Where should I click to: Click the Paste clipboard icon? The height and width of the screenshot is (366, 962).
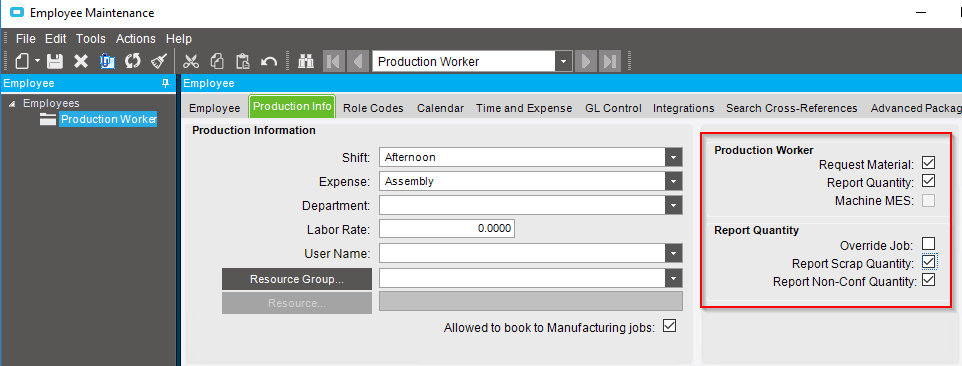[x=243, y=61]
